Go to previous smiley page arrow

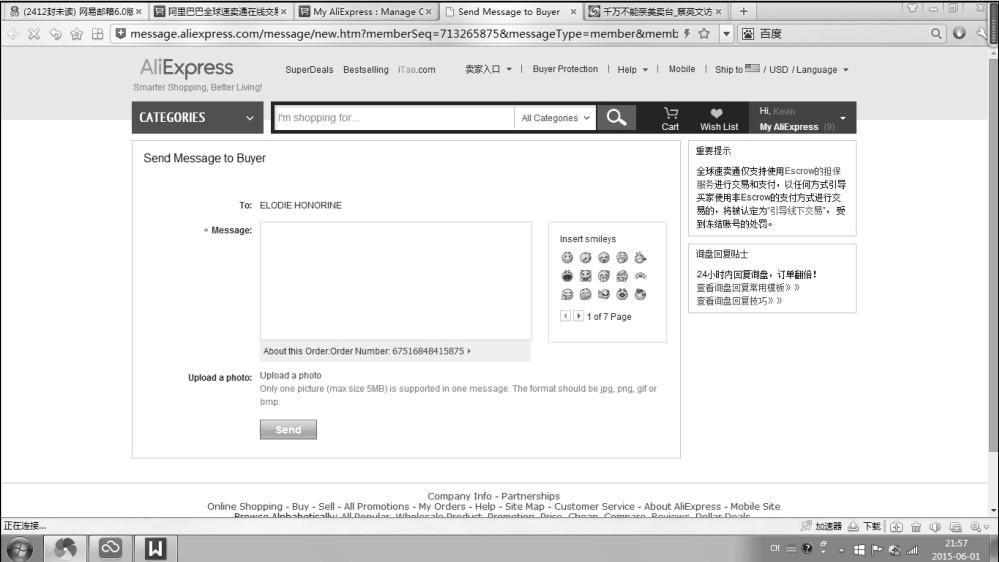tap(565, 316)
